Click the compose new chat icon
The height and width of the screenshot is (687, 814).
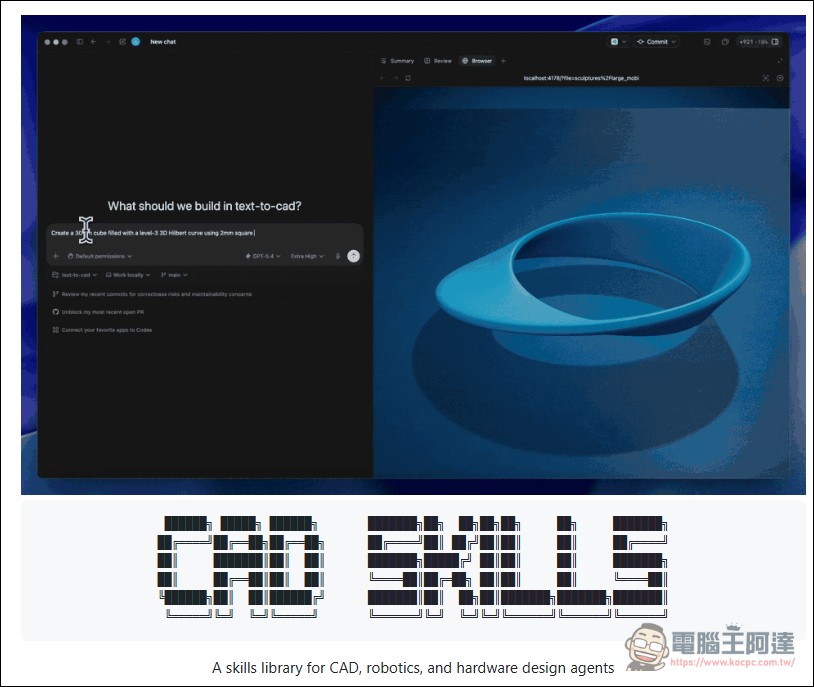point(123,42)
